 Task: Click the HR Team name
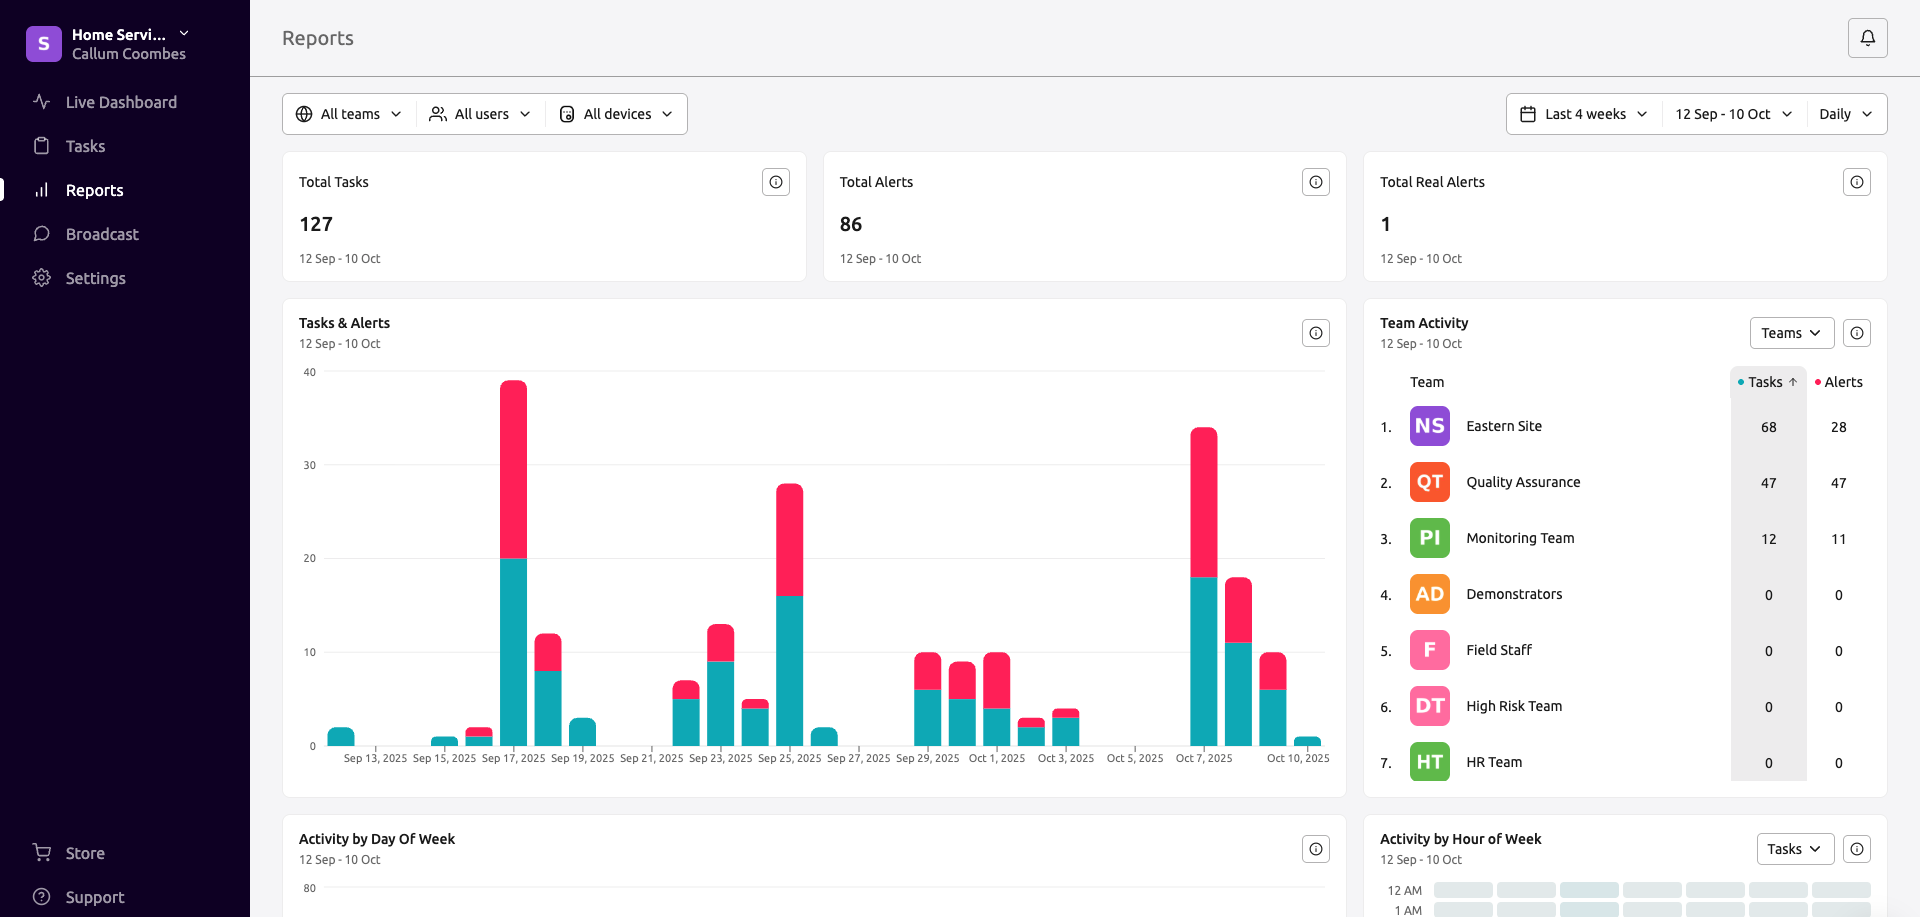point(1494,762)
